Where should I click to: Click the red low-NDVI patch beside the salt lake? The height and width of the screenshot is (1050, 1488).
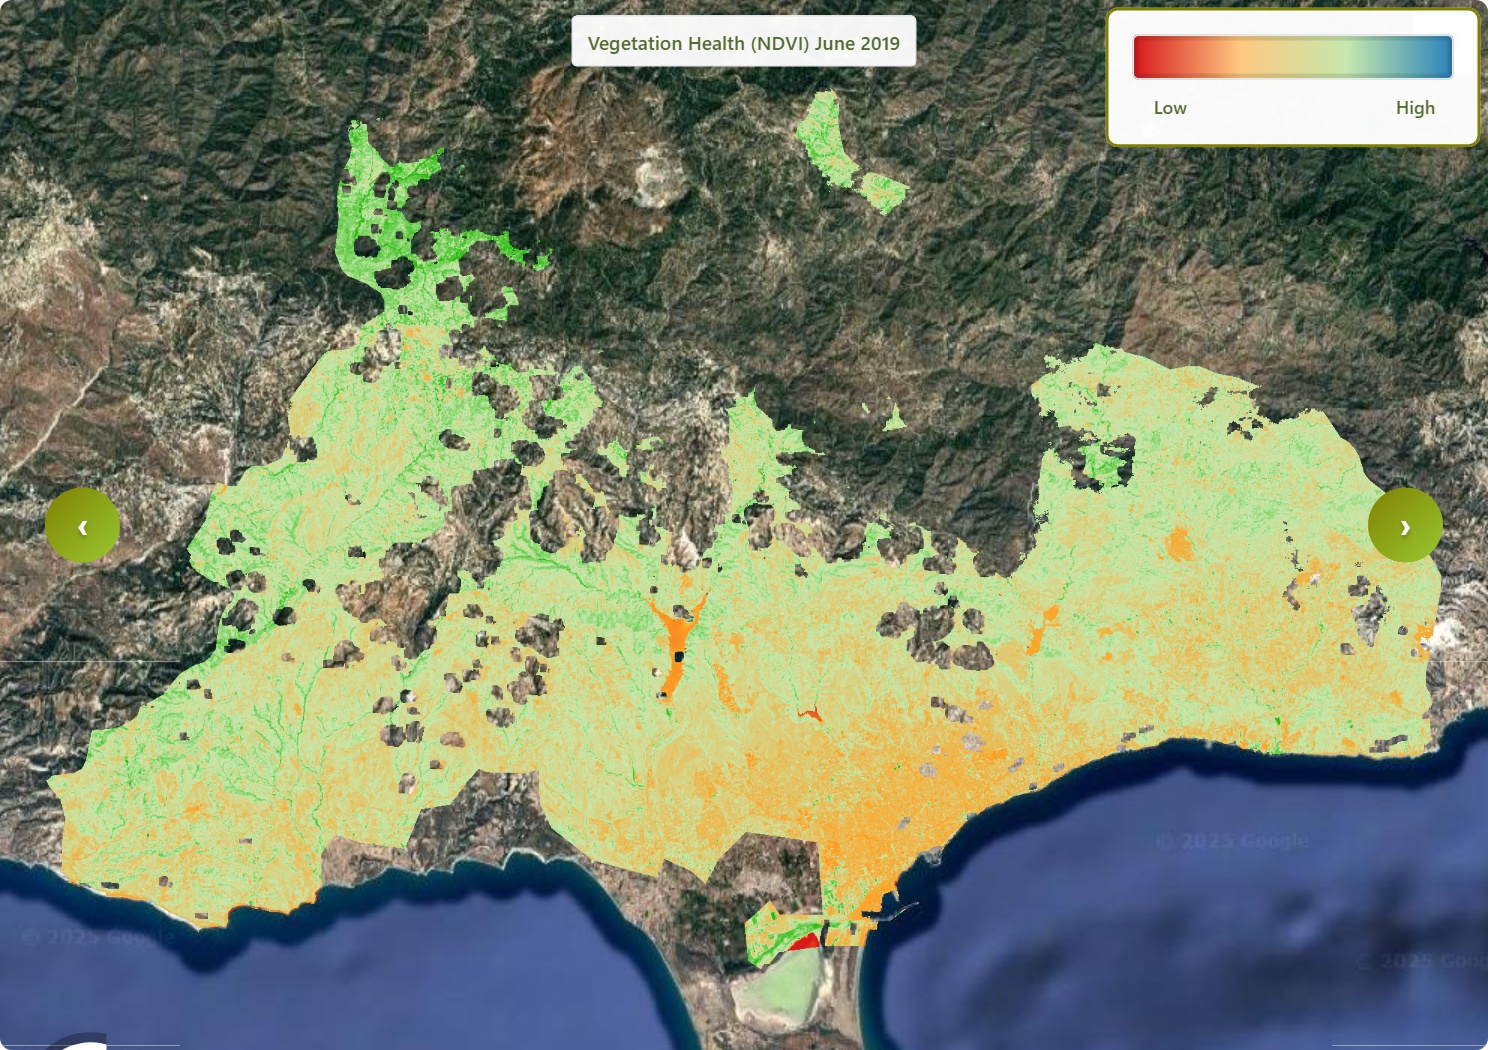coord(804,941)
